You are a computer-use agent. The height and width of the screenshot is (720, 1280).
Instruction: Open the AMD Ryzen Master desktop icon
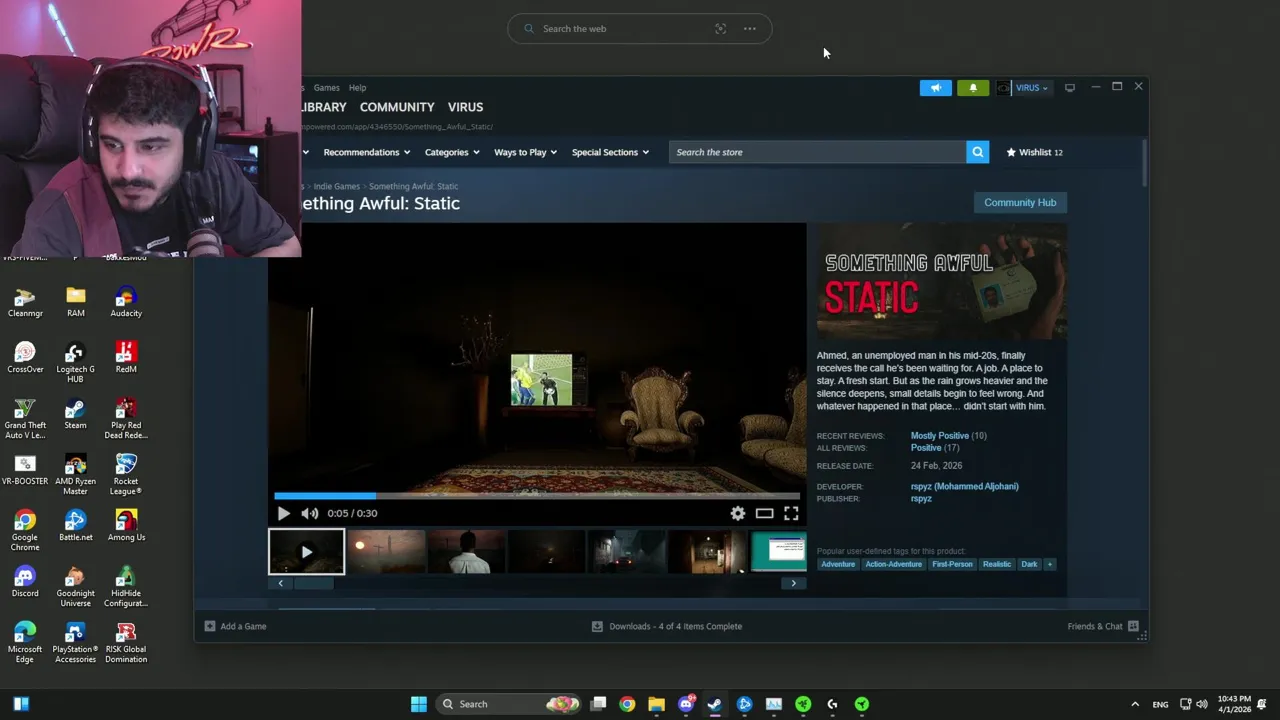[75, 475]
